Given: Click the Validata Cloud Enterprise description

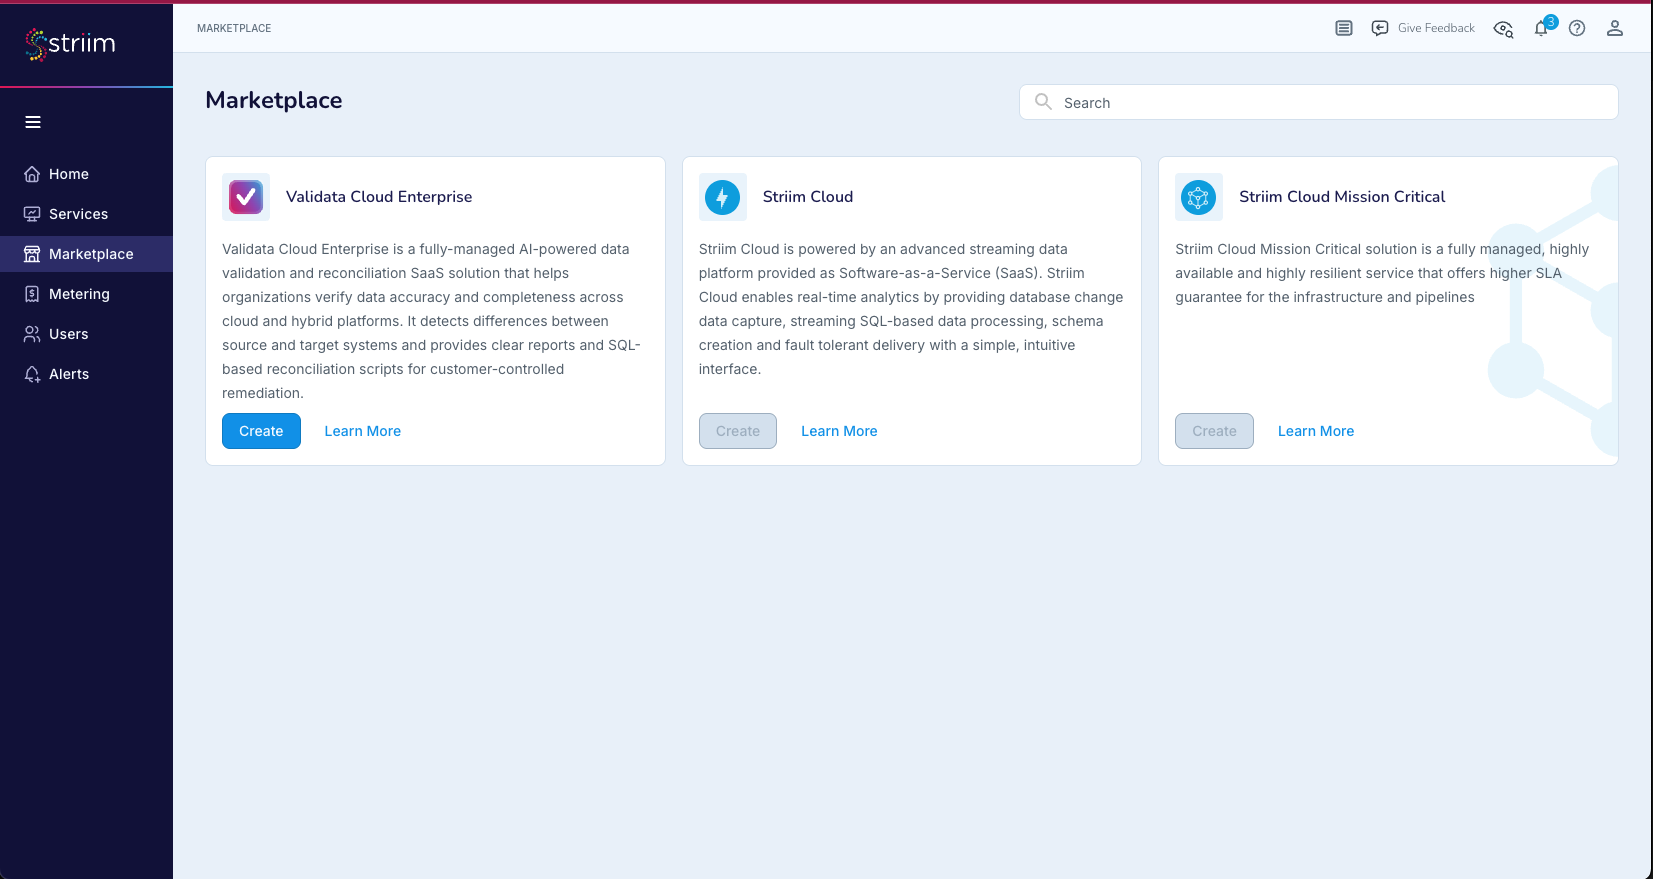Looking at the screenshot, I should 432,321.
